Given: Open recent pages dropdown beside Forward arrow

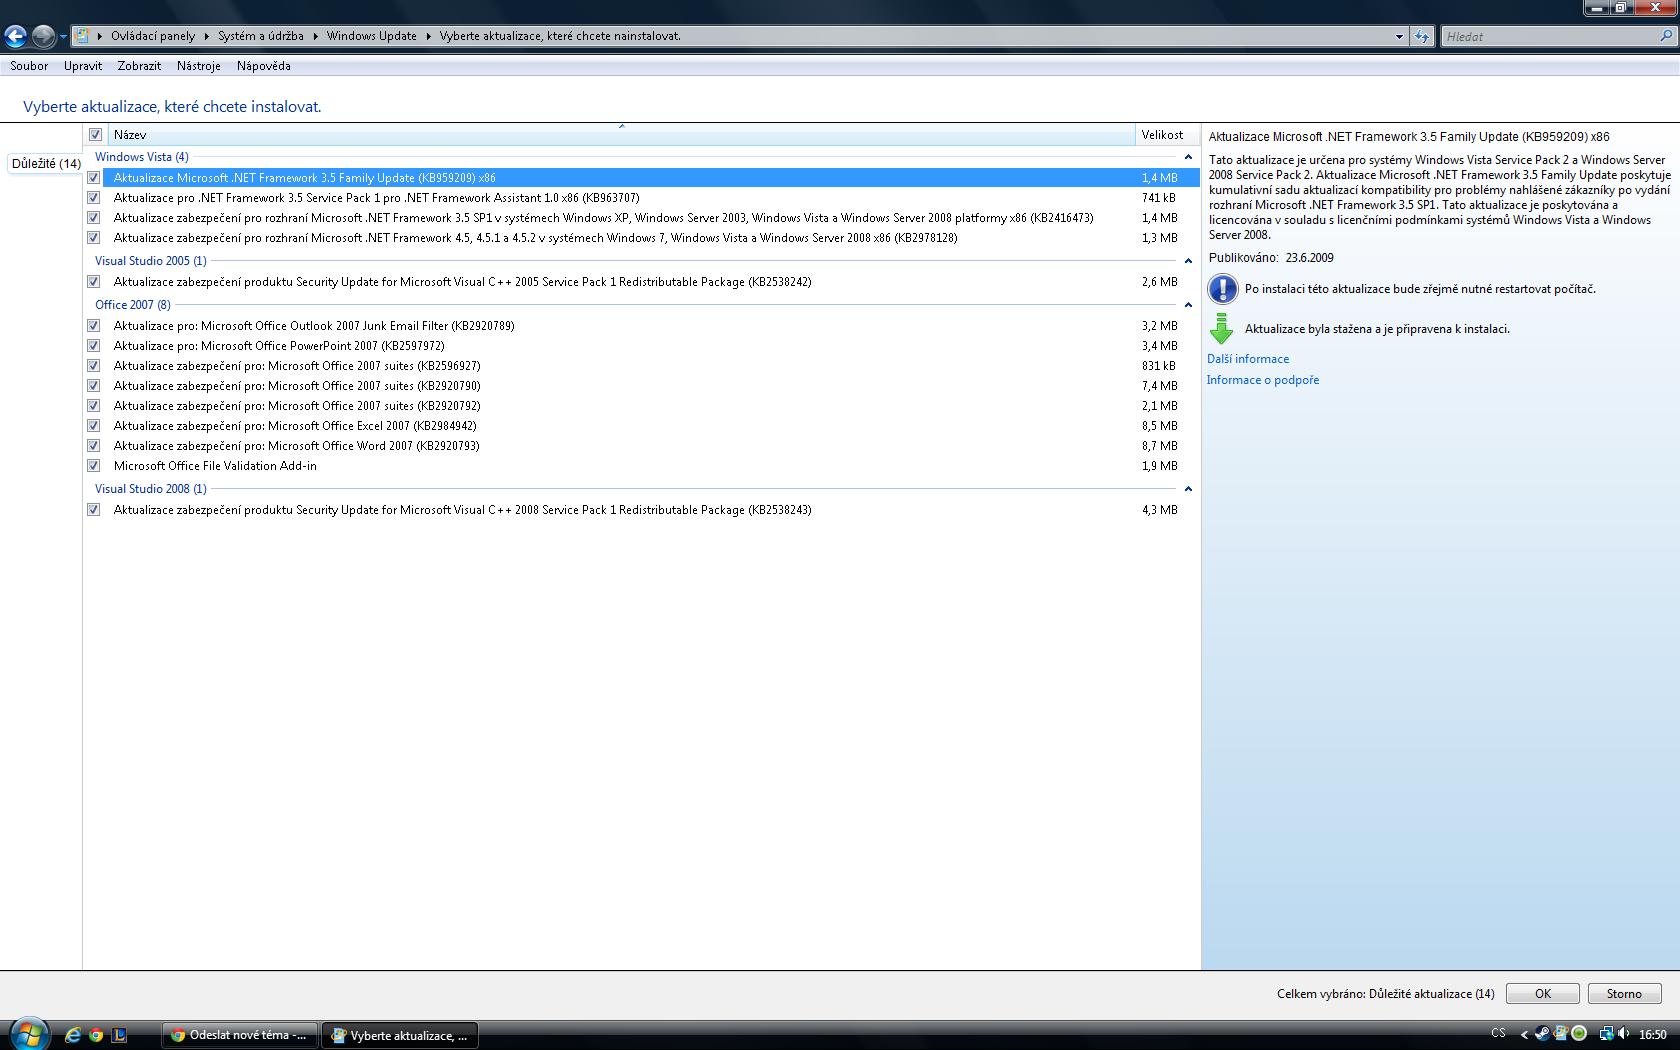Looking at the screenshot, I should 63,37.
